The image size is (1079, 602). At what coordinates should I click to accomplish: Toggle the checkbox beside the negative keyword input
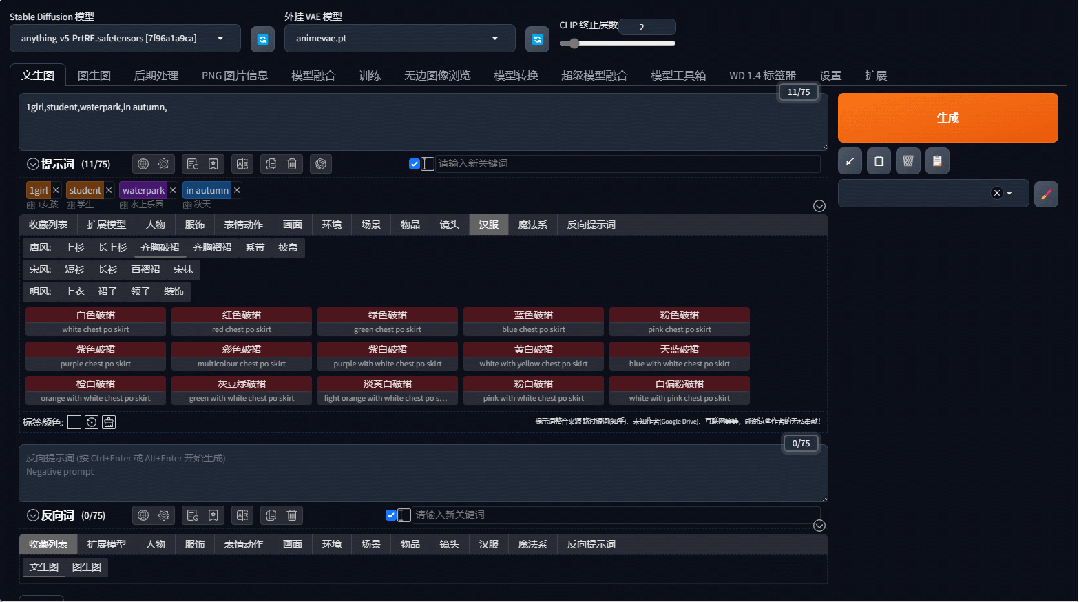click(x=391, y=515)
